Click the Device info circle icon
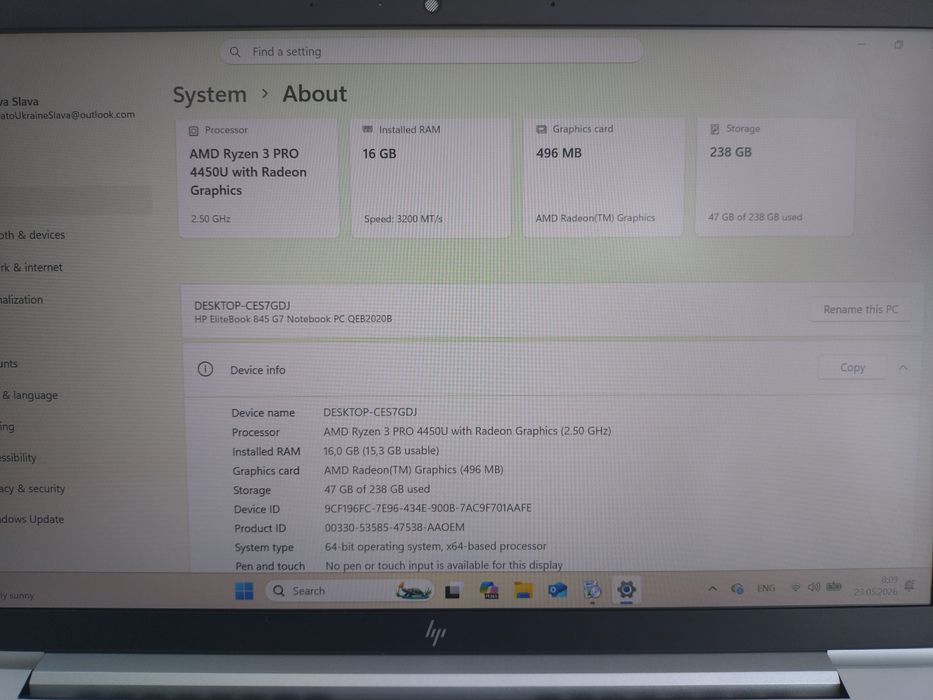This screenshot has height=700, width=933. 205,370
